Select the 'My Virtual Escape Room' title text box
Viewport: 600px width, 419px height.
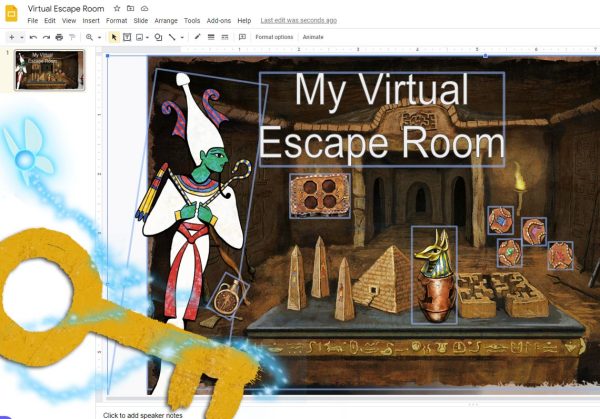382,119
